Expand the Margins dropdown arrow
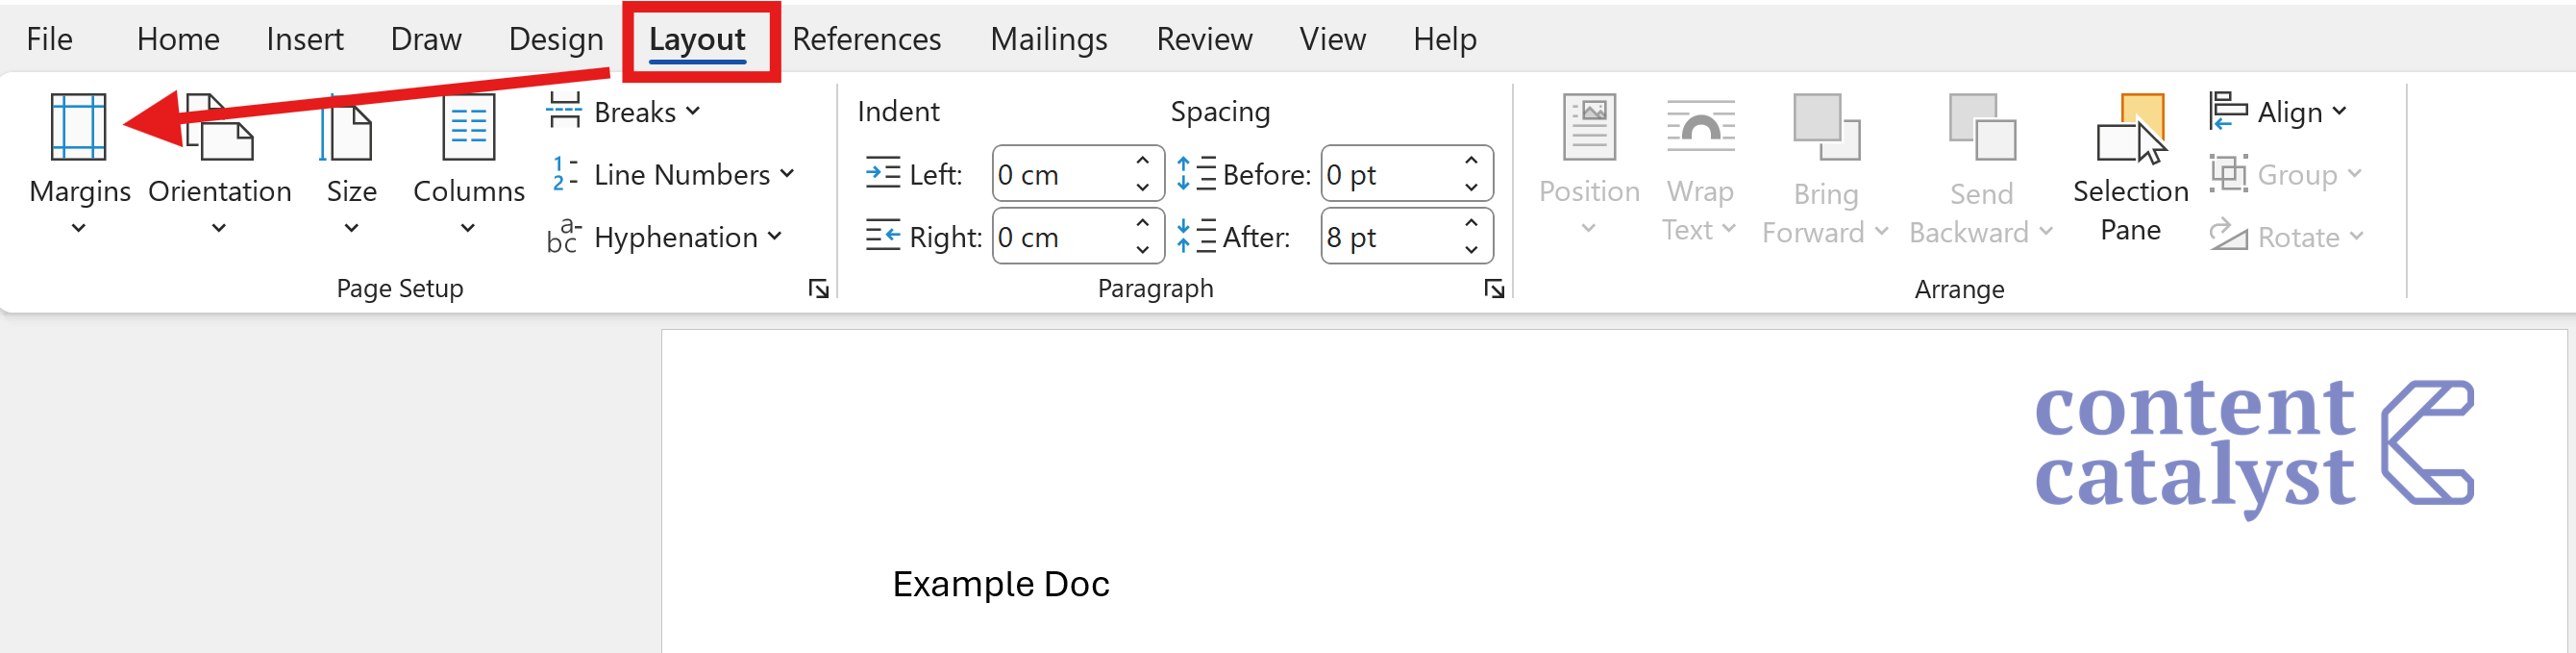The height and width of the screenshot is (653, 2576). click(79, 228)
